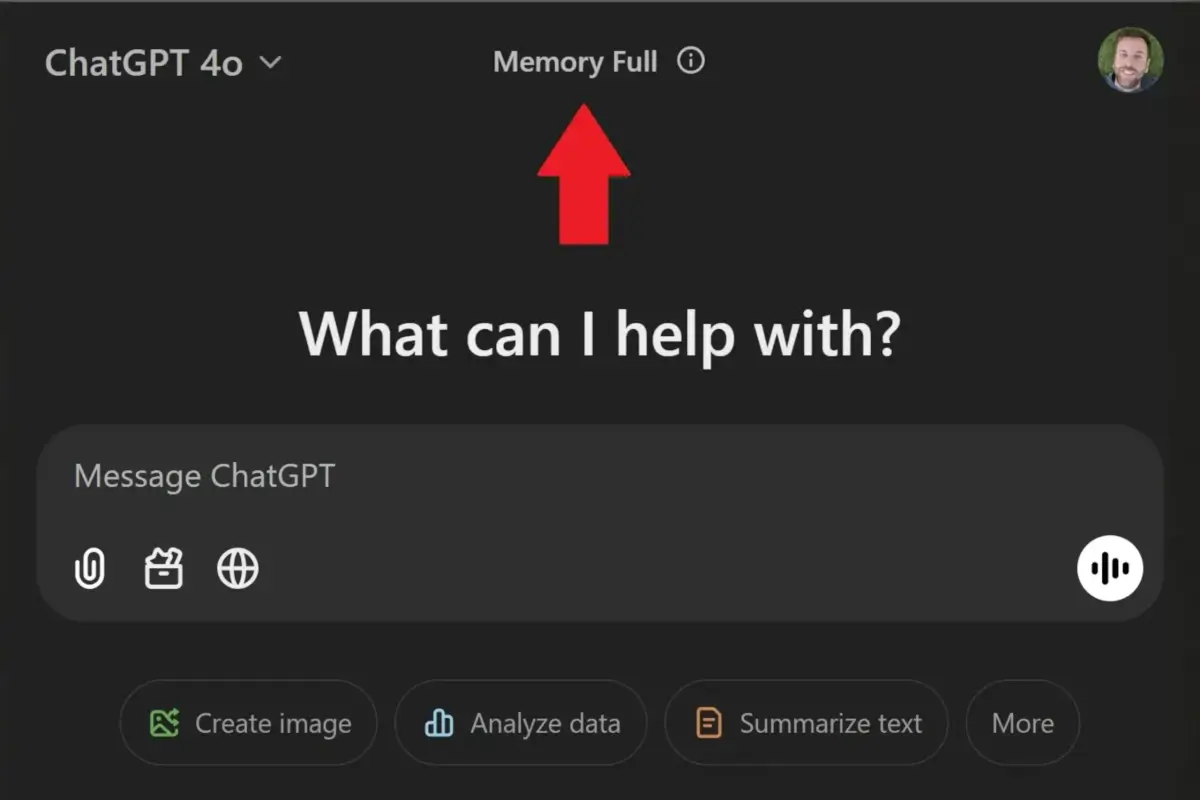Open the user profile avatar menu
1200x800 pixels.
coord(1130,60)
